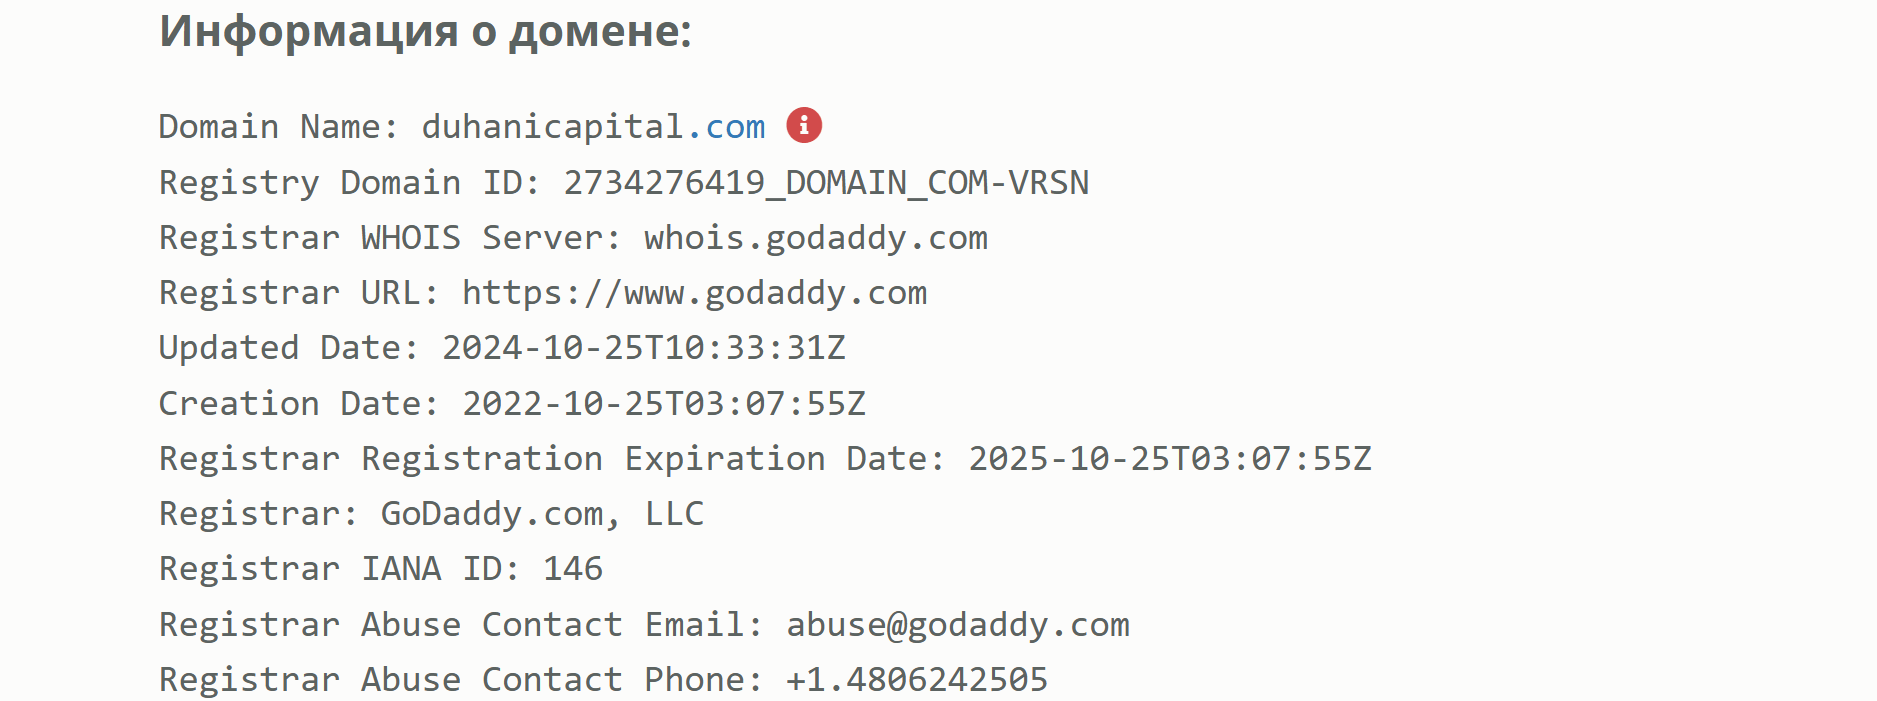Click the abuse@godaddy.com email address
Viewport: 1877px width, 701px height.
point(957,625)
